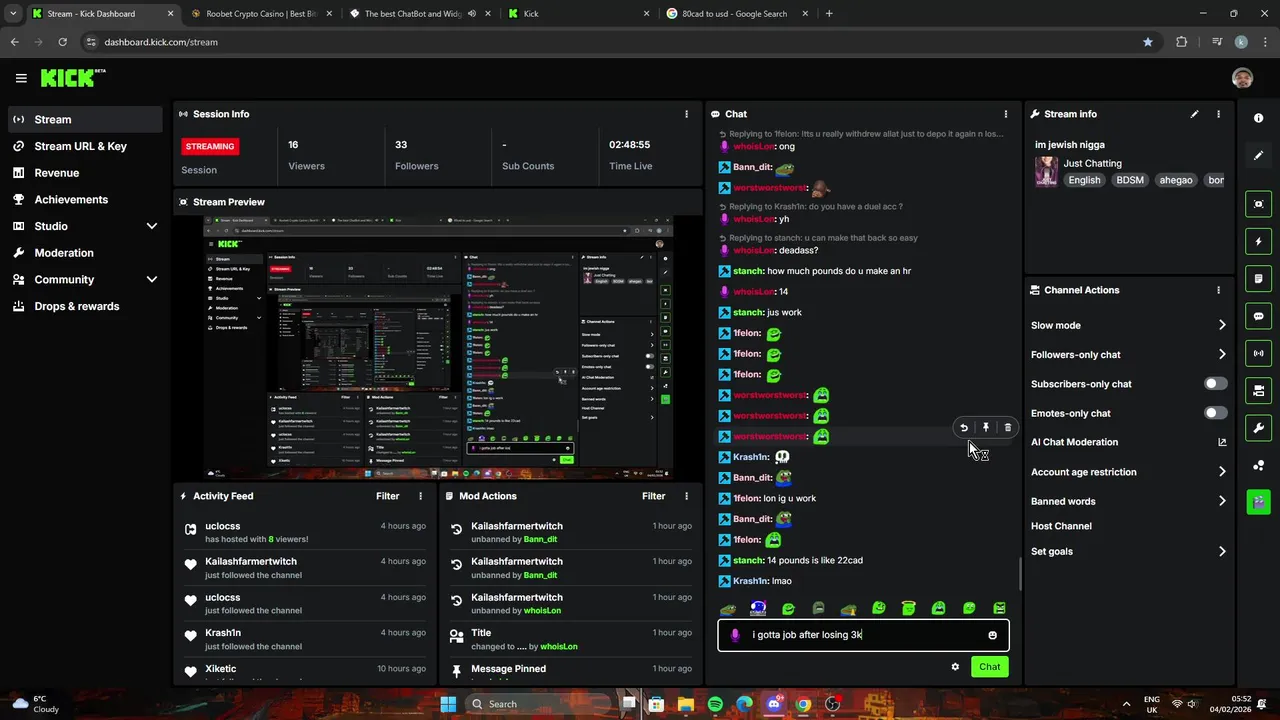
Task: Open Mod Actions three-dot menu
Action: point(686,496)
